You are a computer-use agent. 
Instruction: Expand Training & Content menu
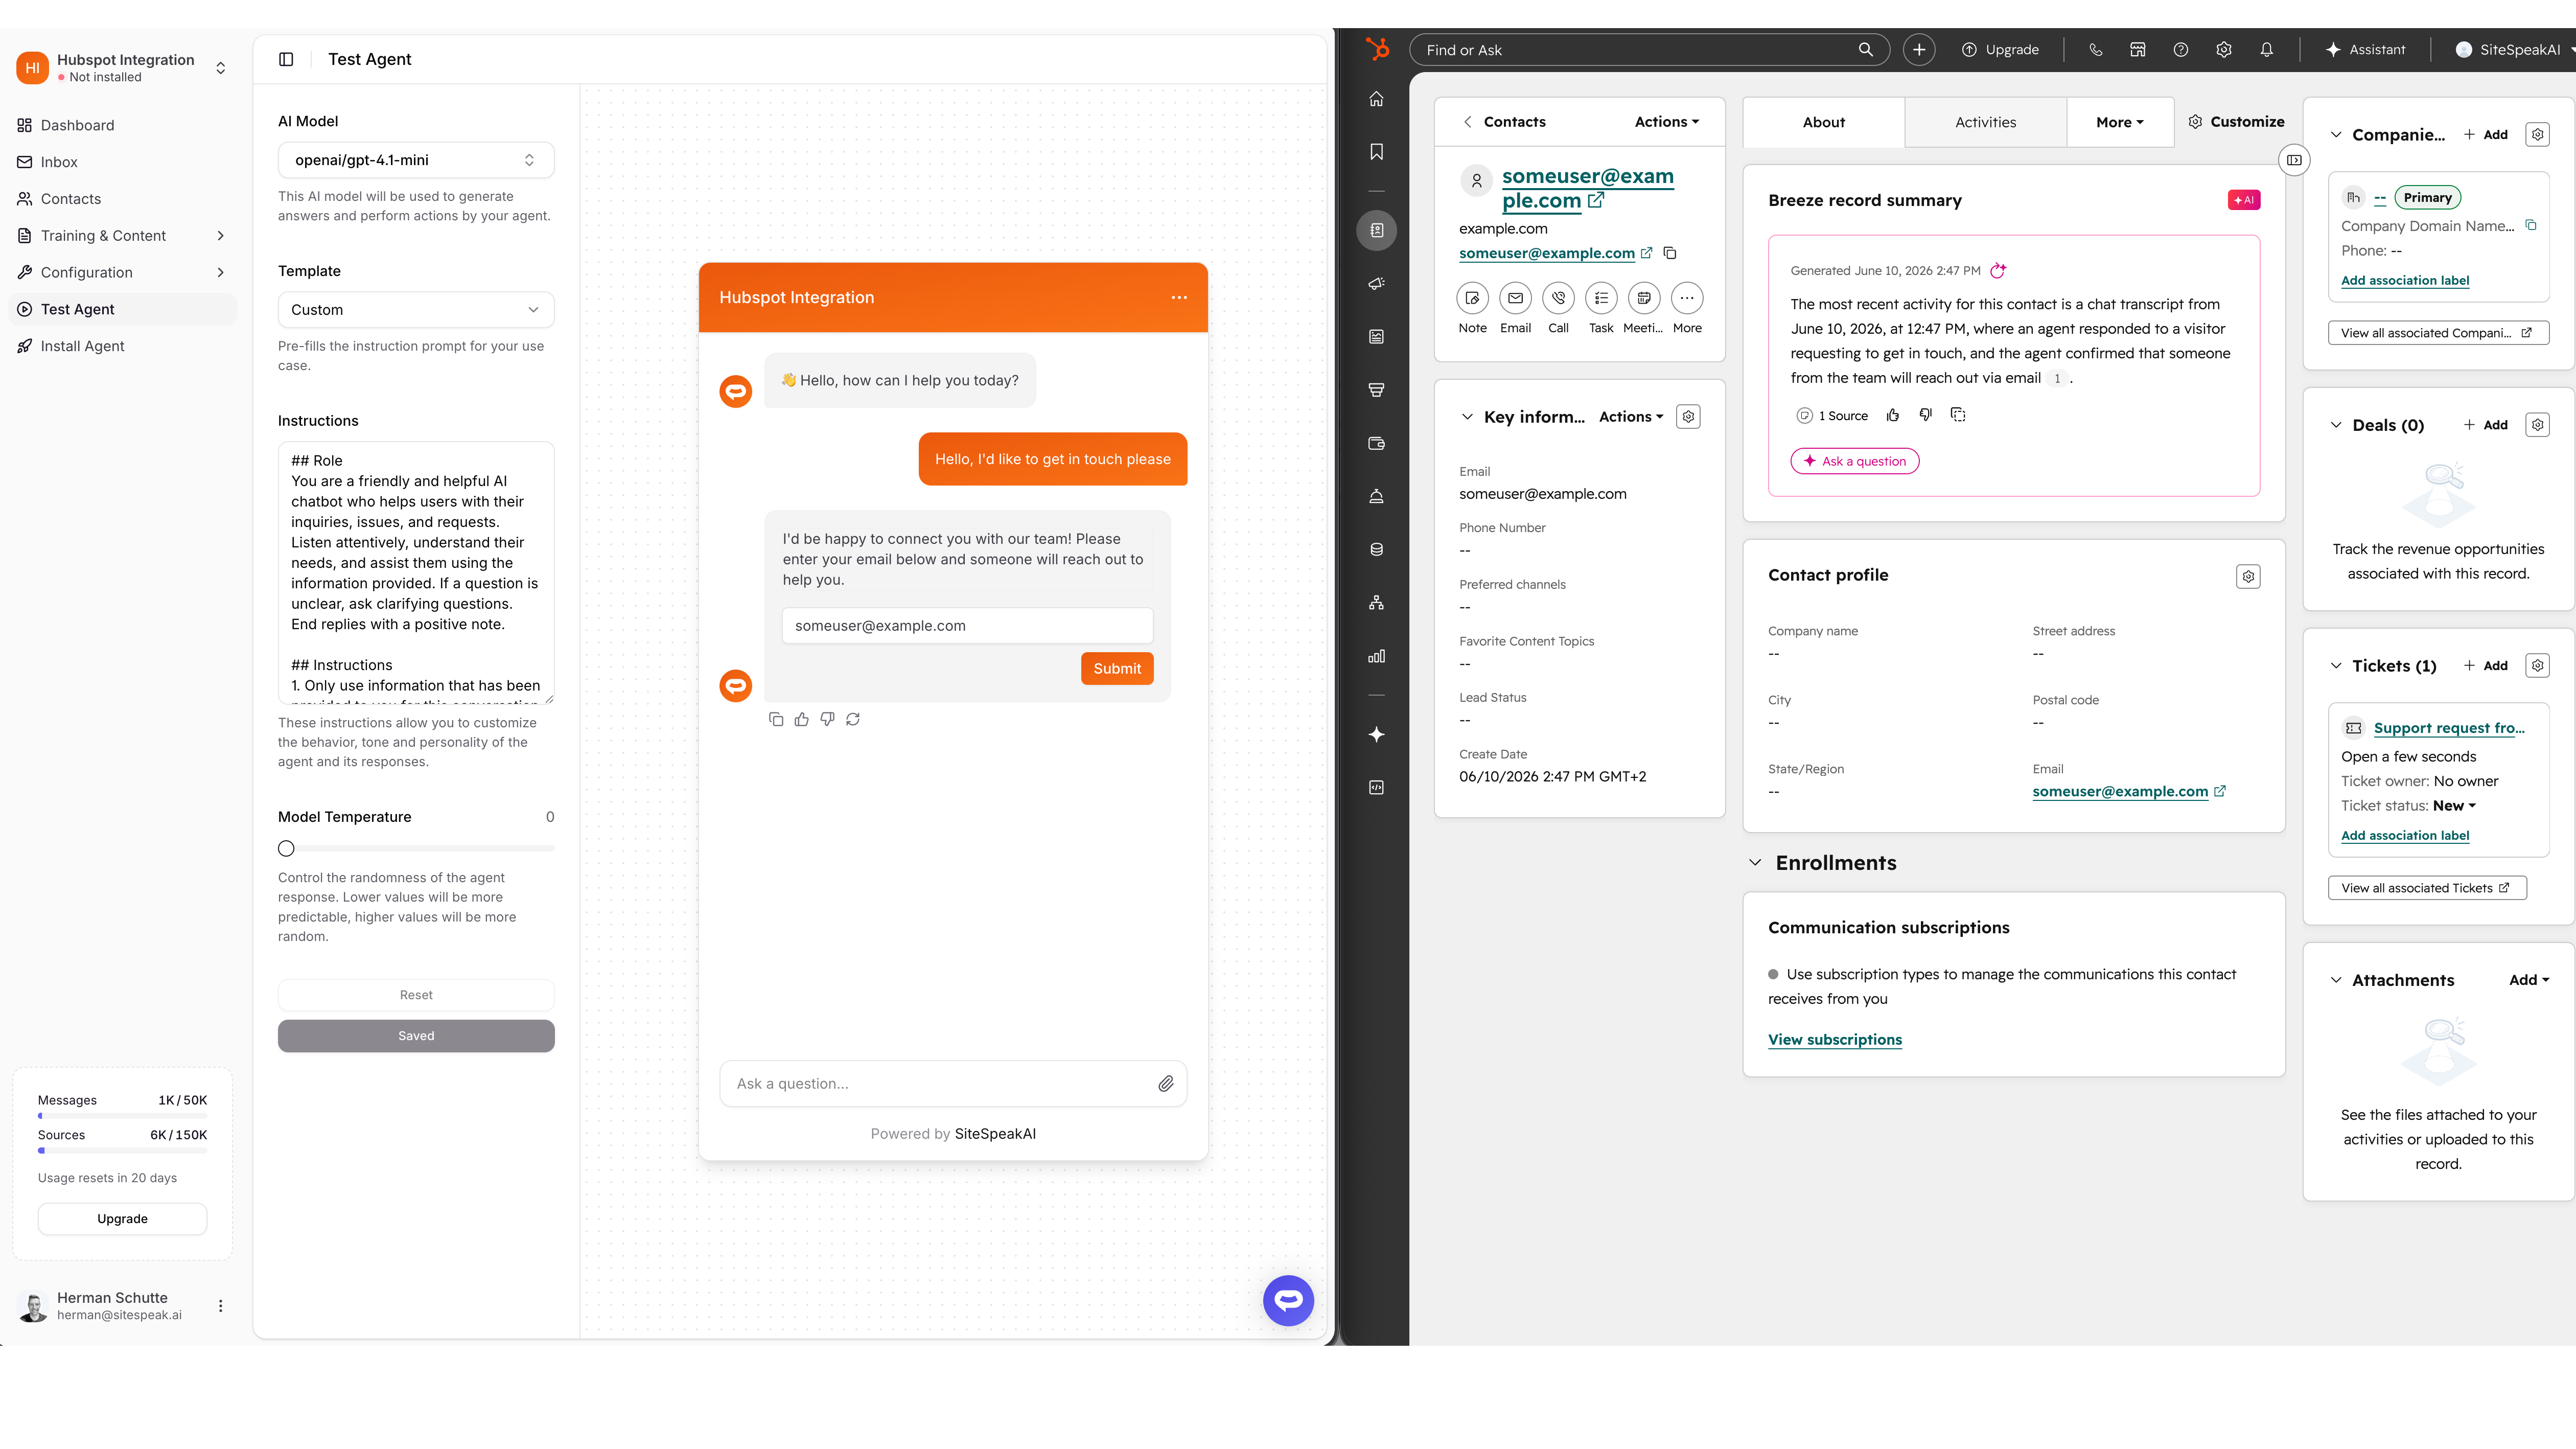122,235
